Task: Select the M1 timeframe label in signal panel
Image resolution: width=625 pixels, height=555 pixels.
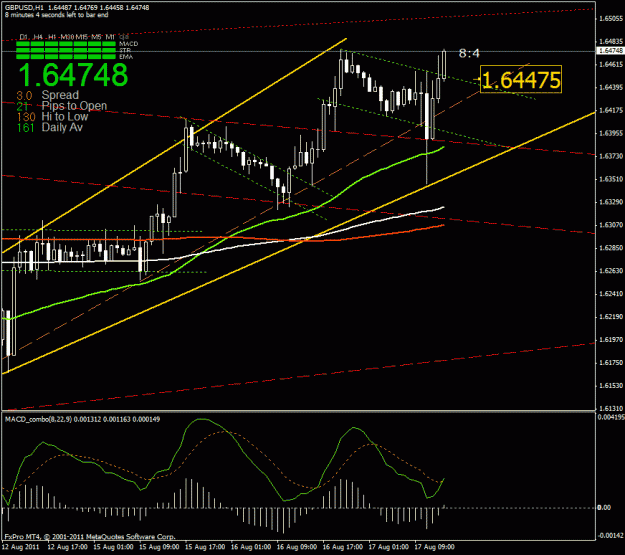Action: 110,37
